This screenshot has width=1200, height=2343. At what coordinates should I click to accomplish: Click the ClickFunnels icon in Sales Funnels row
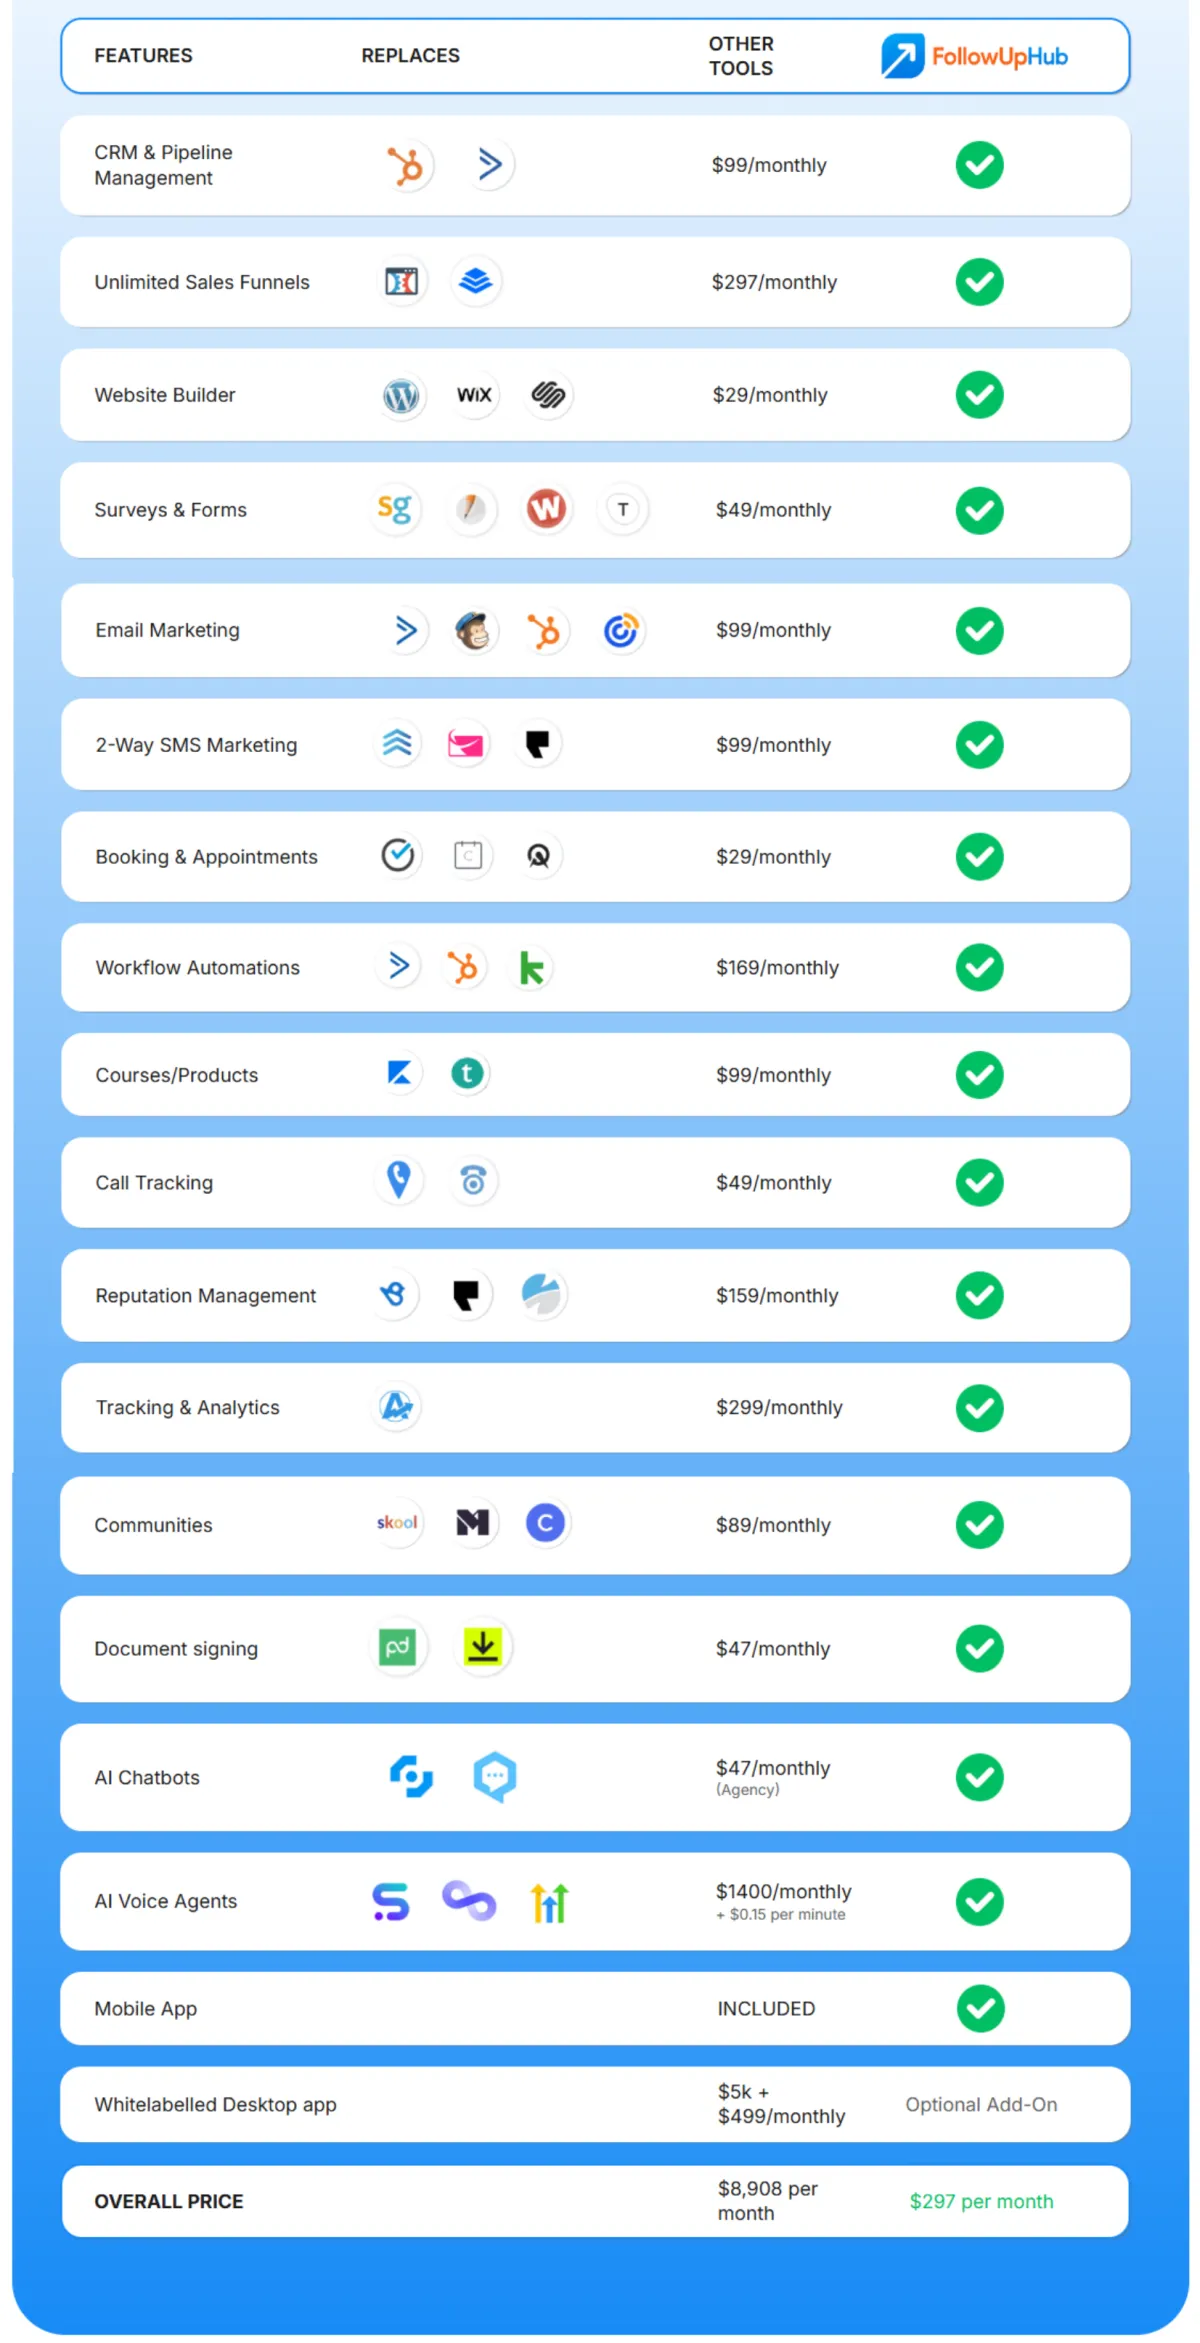click(402, 282)
